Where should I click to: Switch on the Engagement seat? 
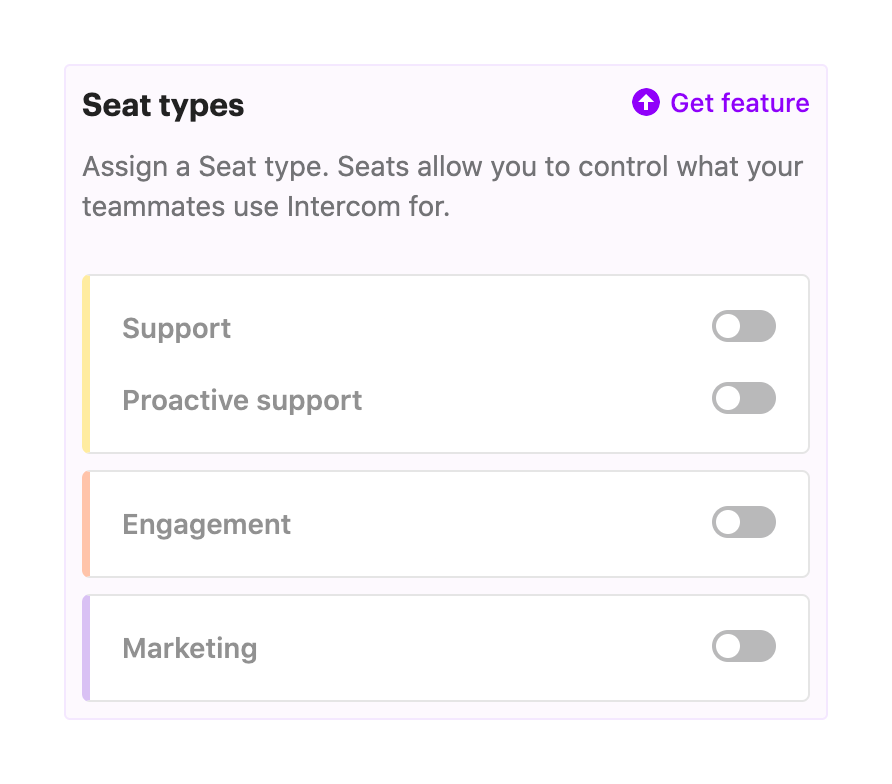click(744, 523)
